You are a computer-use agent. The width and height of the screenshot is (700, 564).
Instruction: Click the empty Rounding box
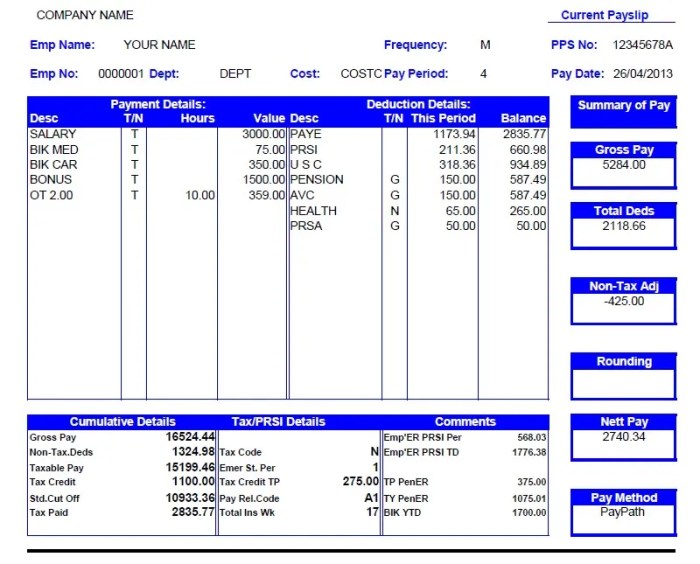point(623,383)
